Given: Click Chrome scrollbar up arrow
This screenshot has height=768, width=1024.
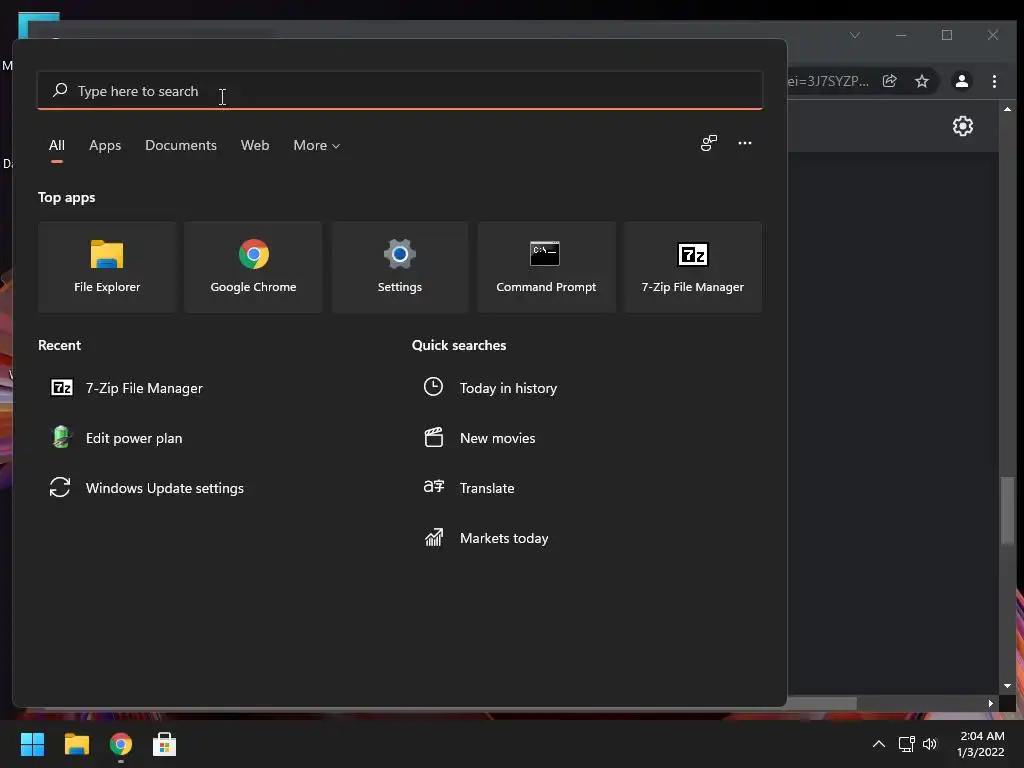Looking at the screenshot, I should [x=1008, y=109].
